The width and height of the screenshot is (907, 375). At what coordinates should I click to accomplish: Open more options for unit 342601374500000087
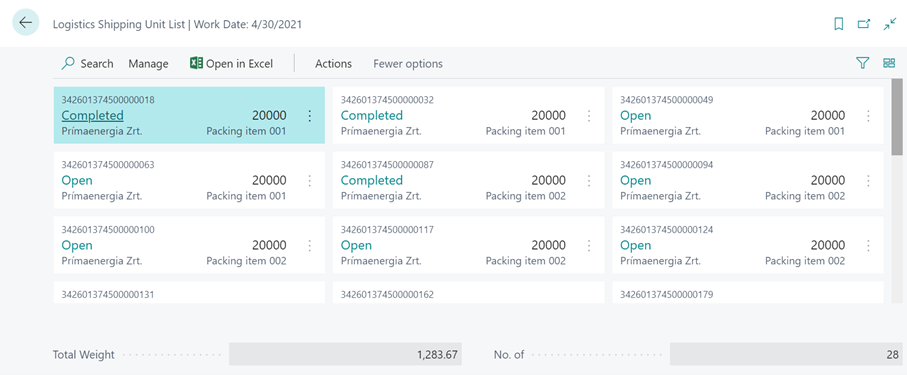(x=589, y=181)
